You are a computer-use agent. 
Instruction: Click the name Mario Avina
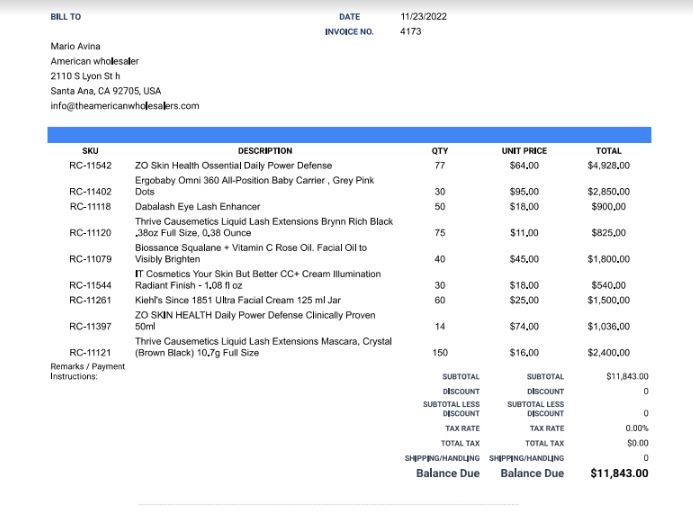click(76, 46)
